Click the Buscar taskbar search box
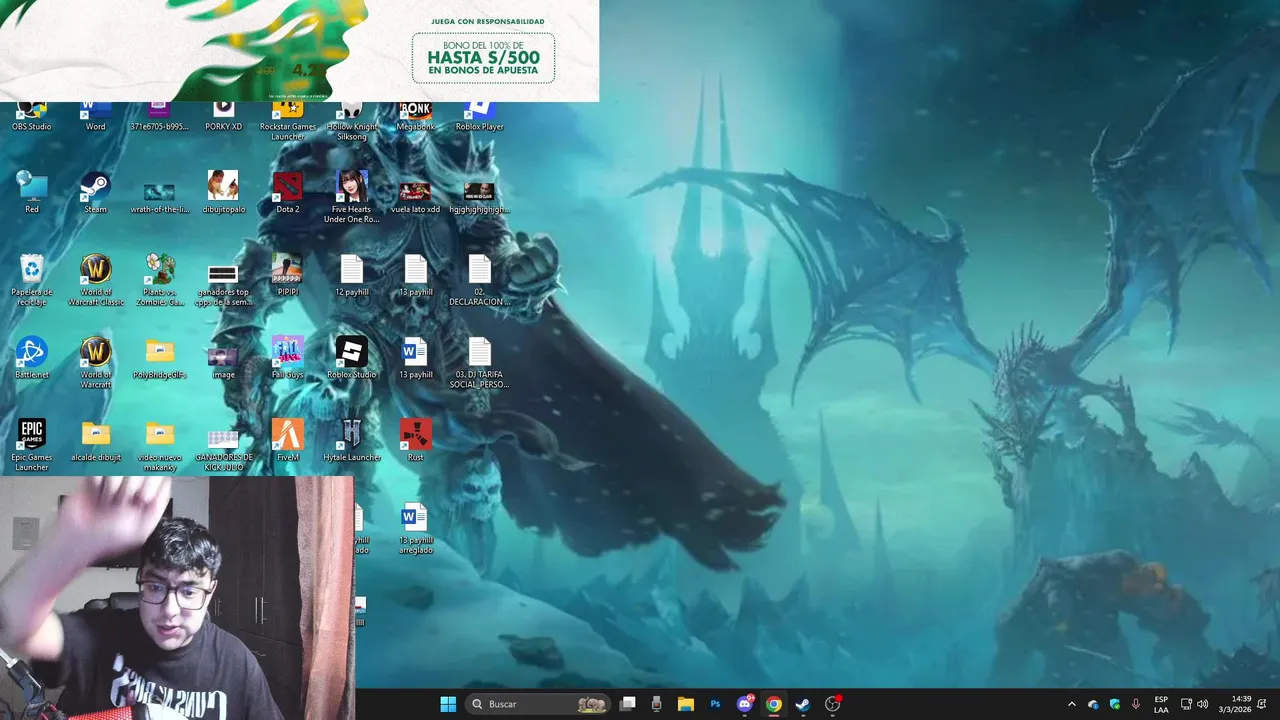Viewport: 1280px width, 720px height. [540, 704]
